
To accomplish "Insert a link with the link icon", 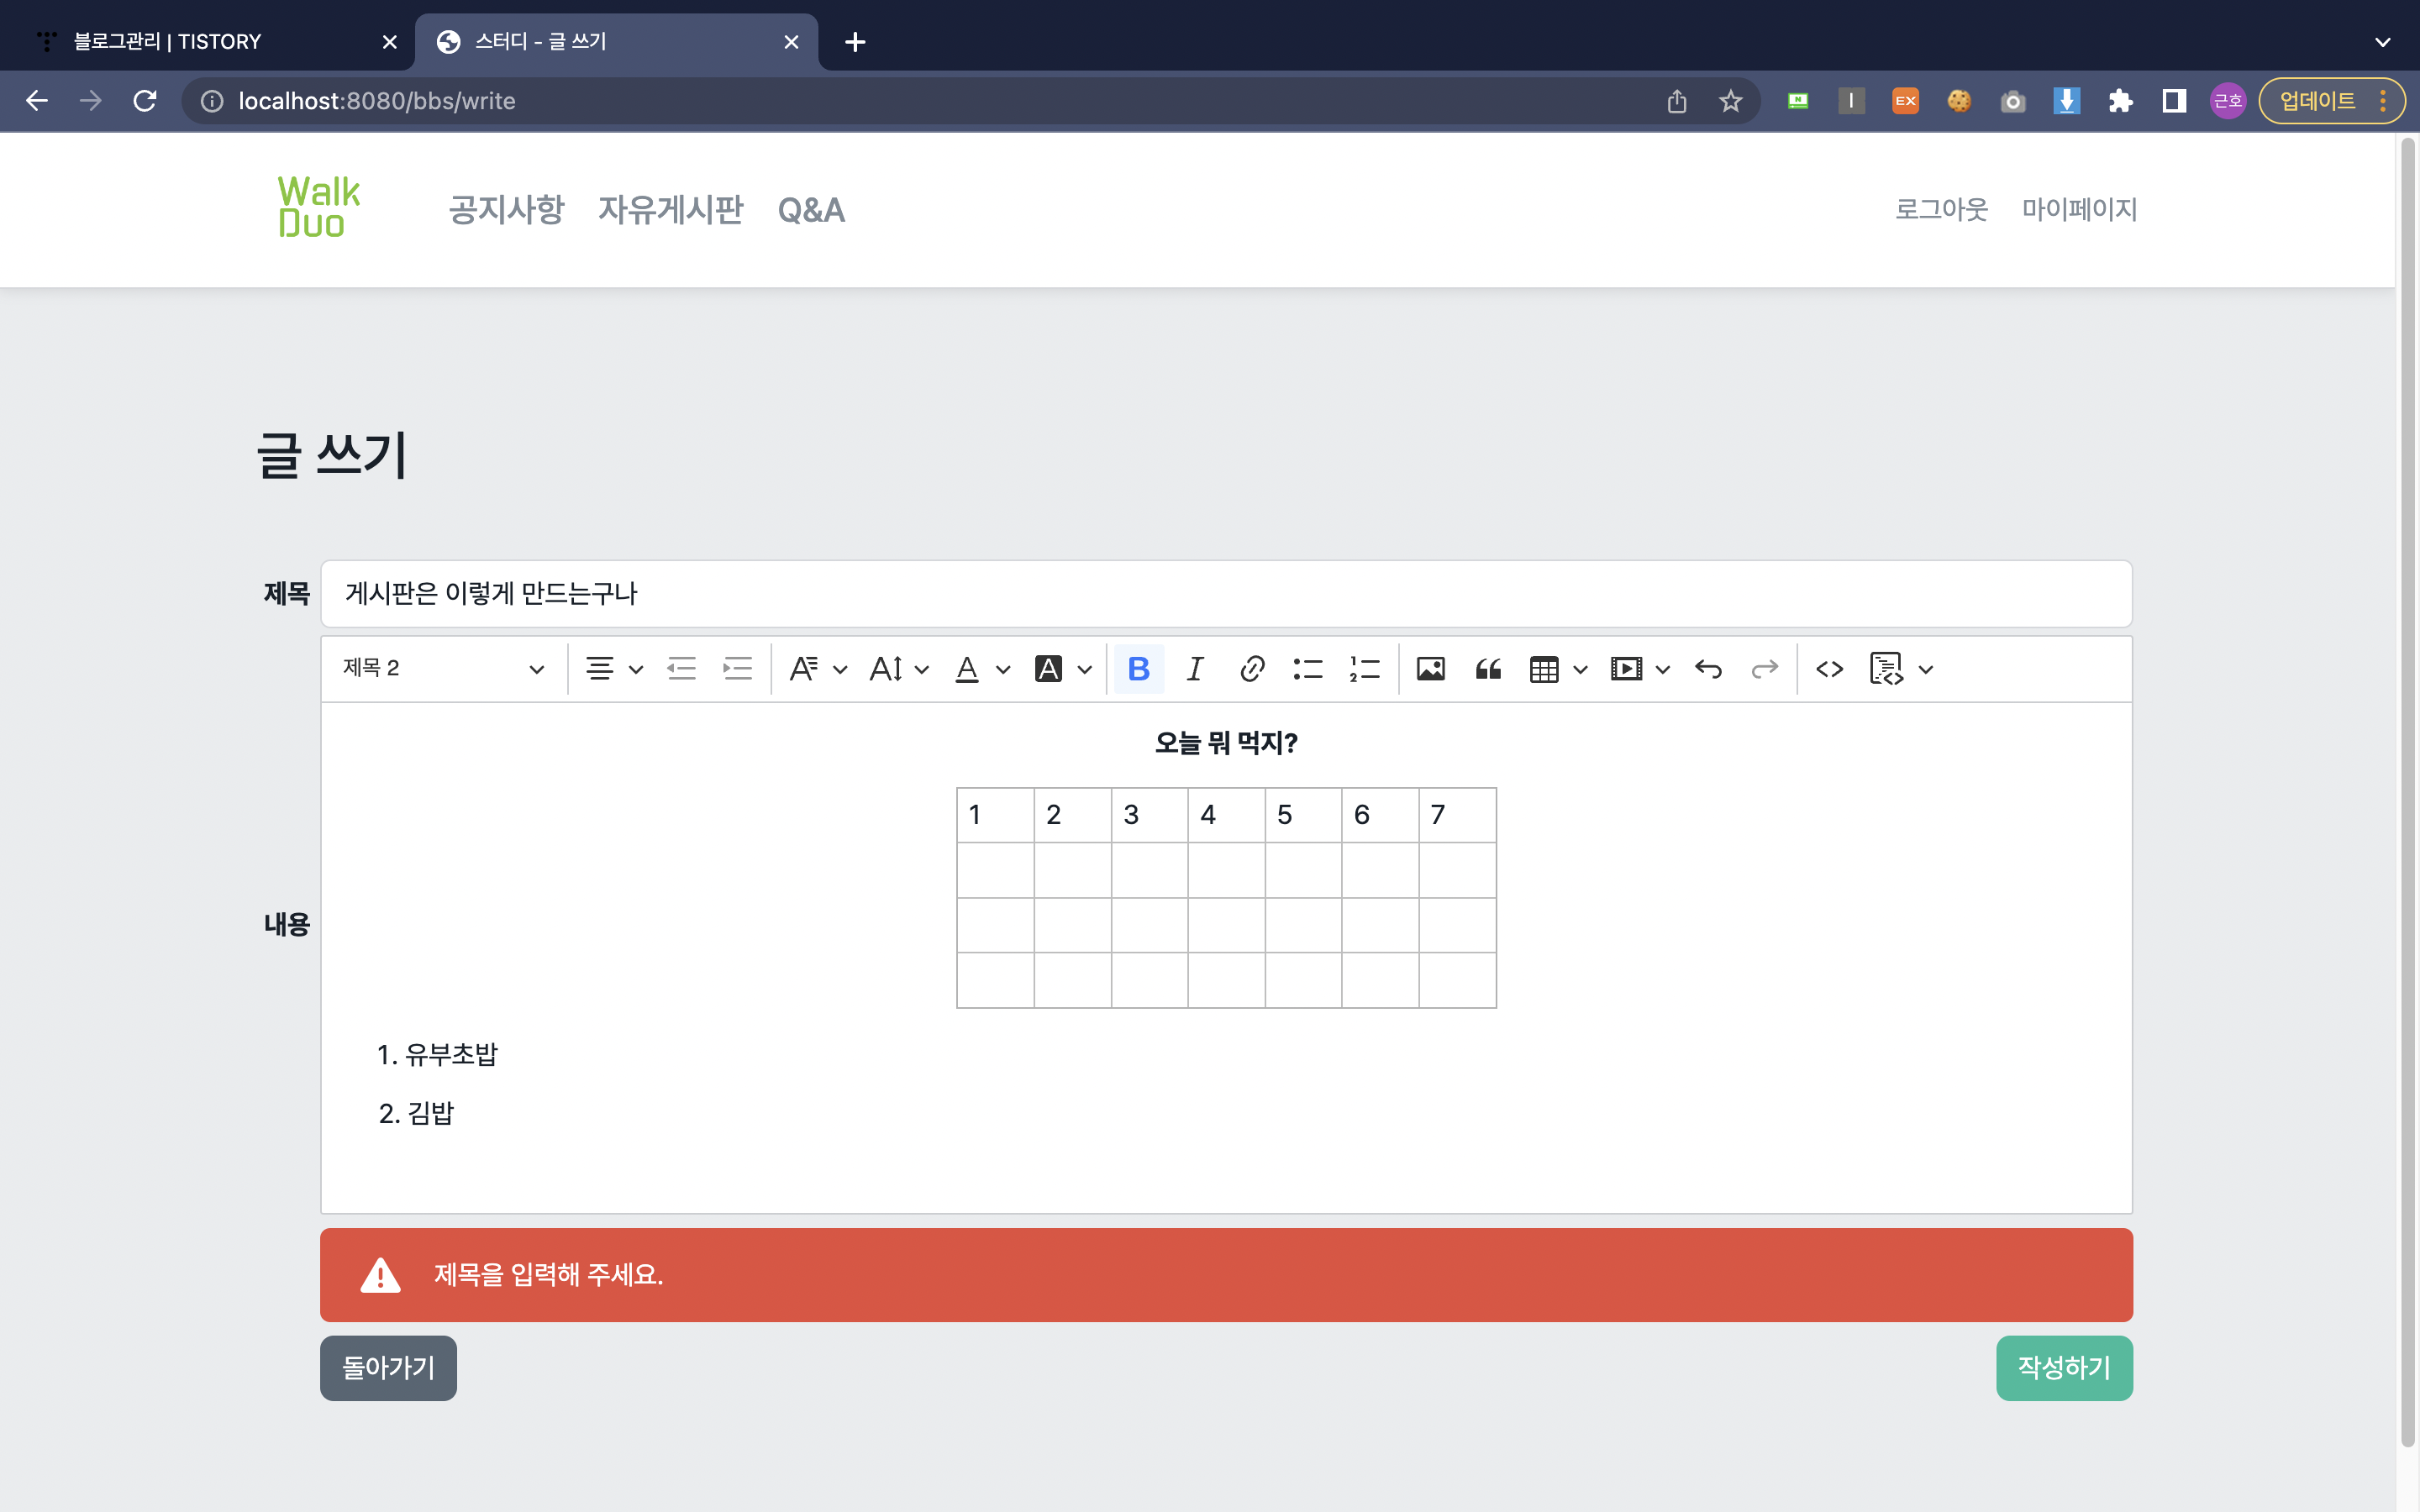I will coord(1251,669).
